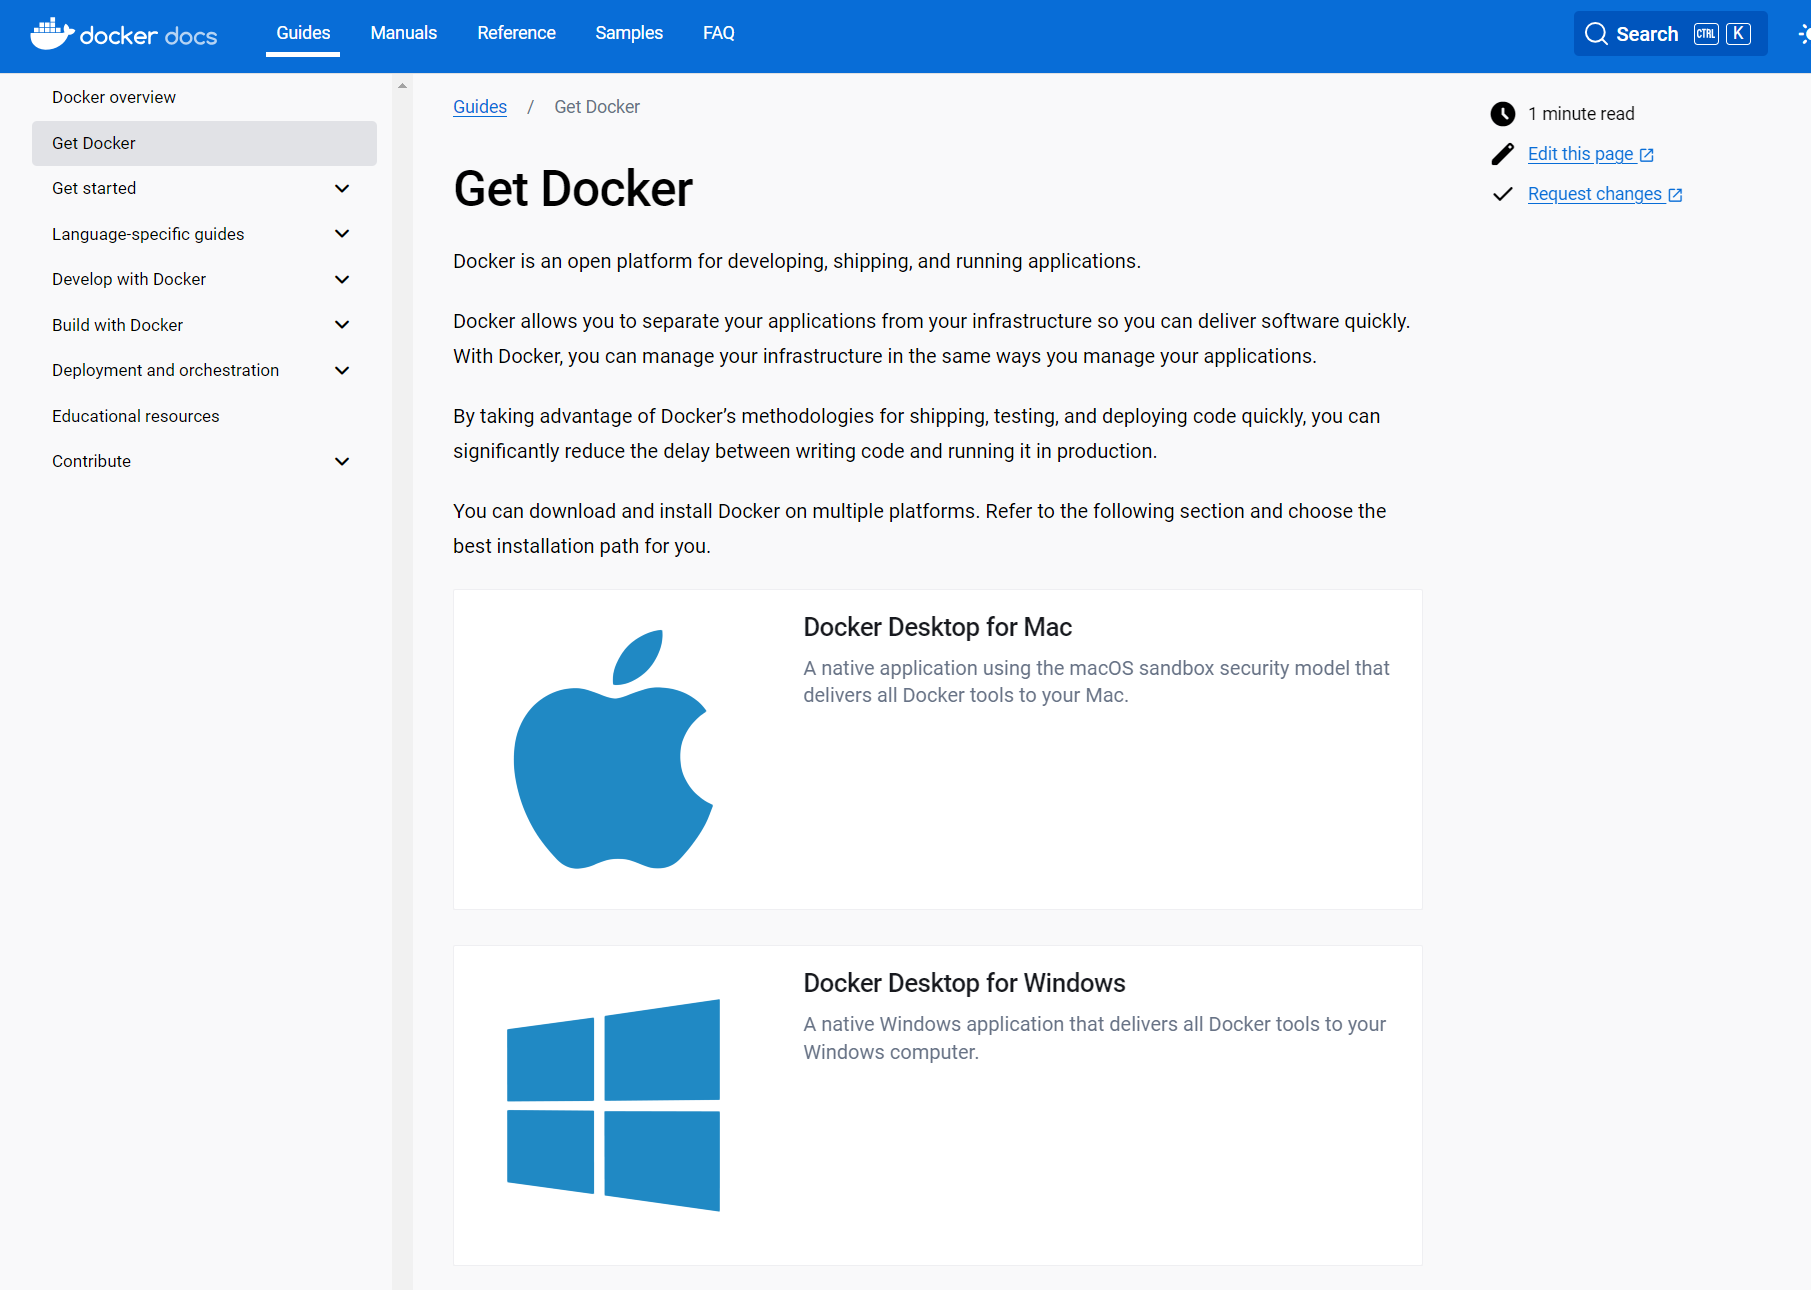Image resolution: width=1811 pixels, height=1290 pixels.
Task: Click sidebar scrollbar up arrow
Action: point(402,86)
